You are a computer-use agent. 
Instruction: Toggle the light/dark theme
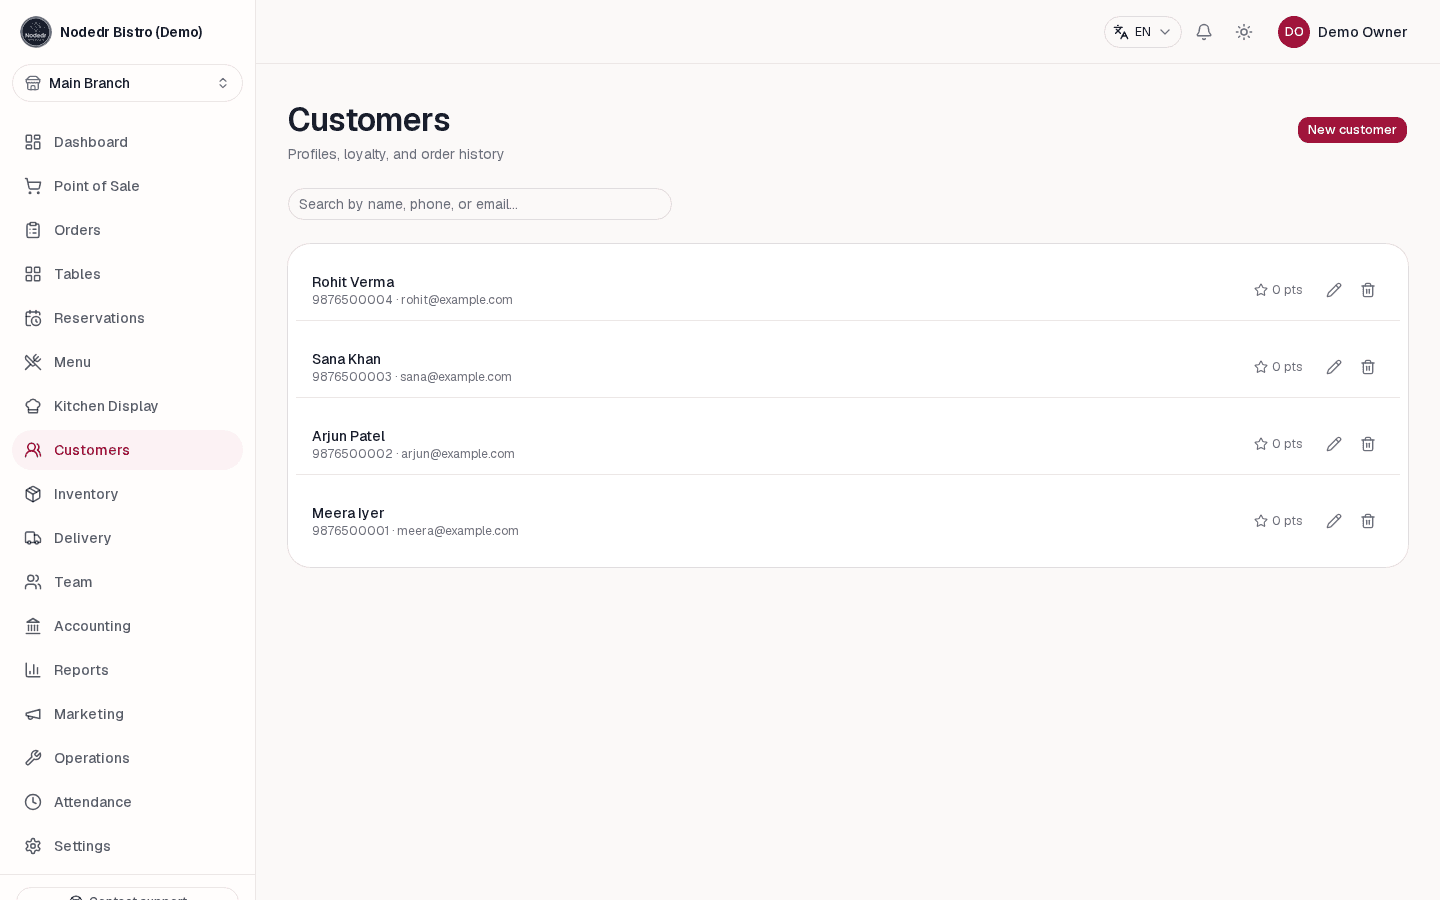point(1244,32)
